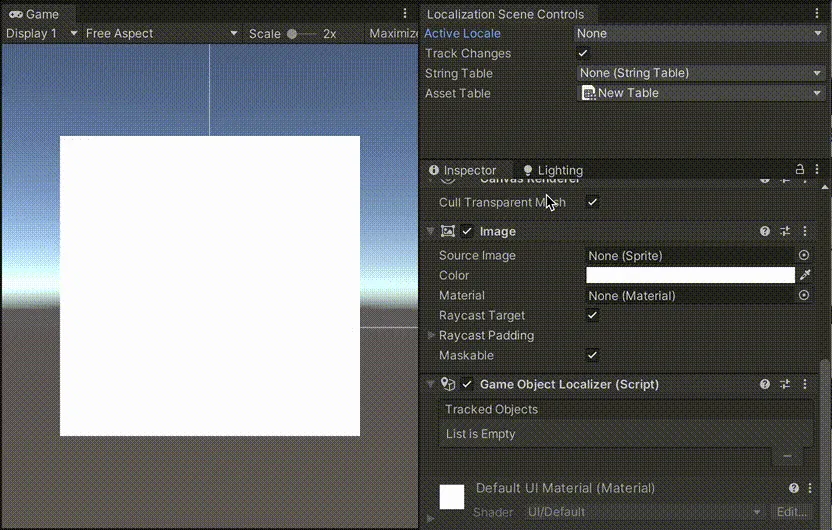Click the white Color field swatch
The image size is (832, 530).
(690, 275)
